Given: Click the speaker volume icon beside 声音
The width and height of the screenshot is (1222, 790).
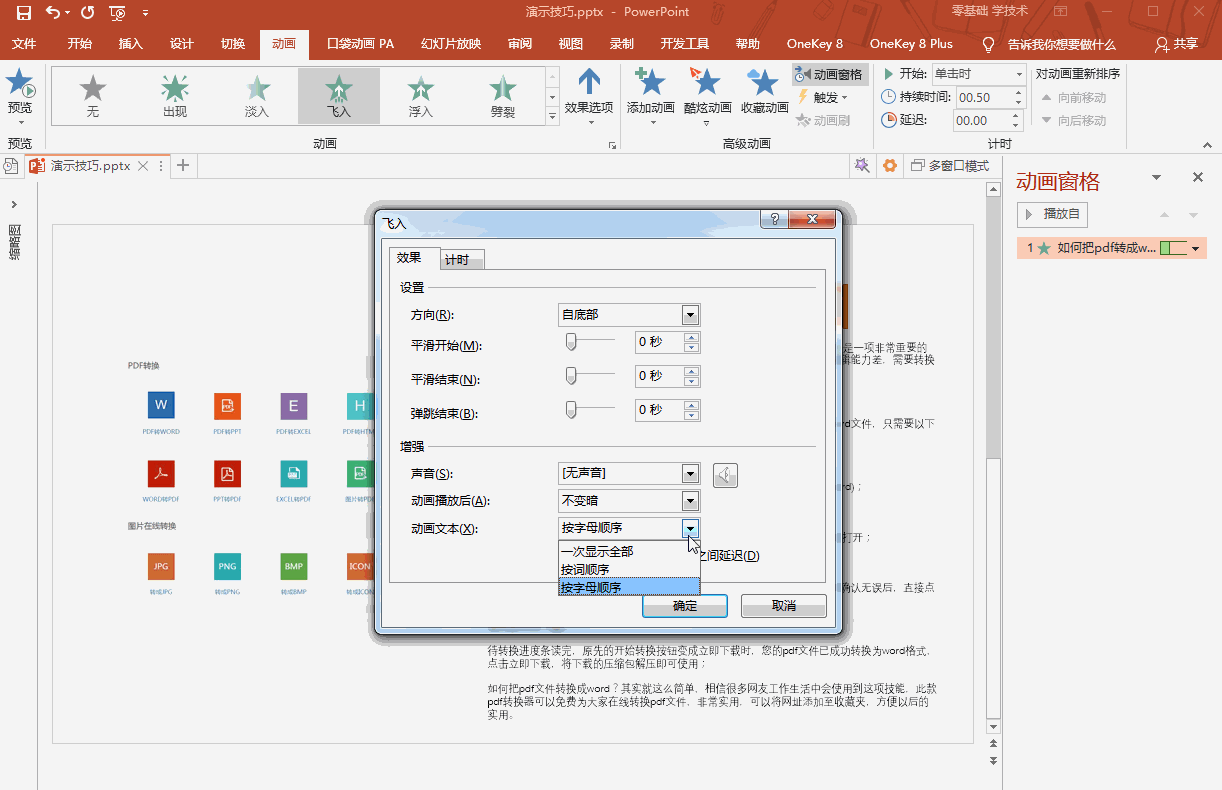Looking at the screenshot, I should pyautogui.click(x=725, y=475).
